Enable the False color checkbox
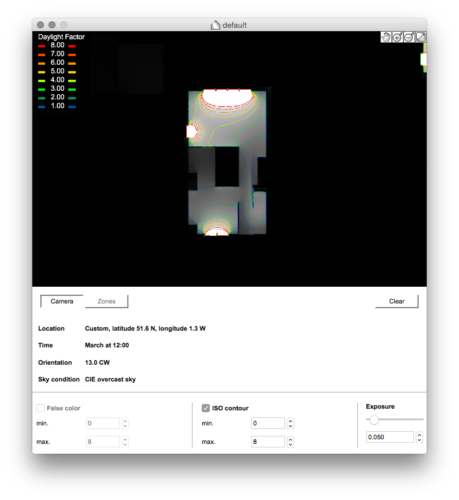The image size is (459, 500). 40,408
